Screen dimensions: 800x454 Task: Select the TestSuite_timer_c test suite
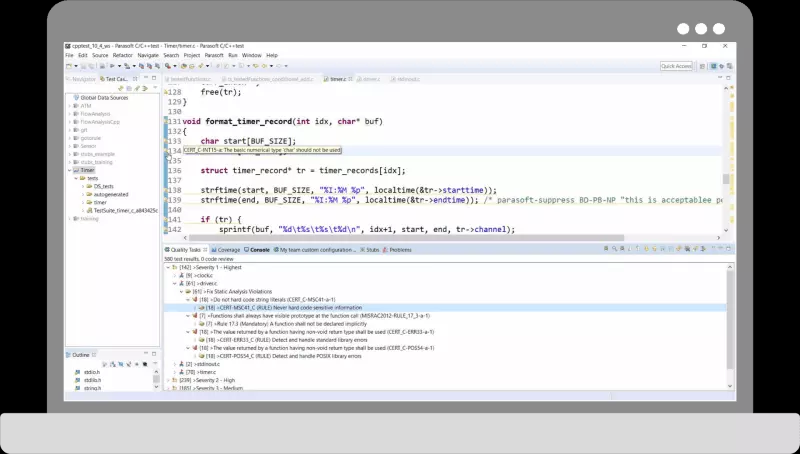click(126, 210)
